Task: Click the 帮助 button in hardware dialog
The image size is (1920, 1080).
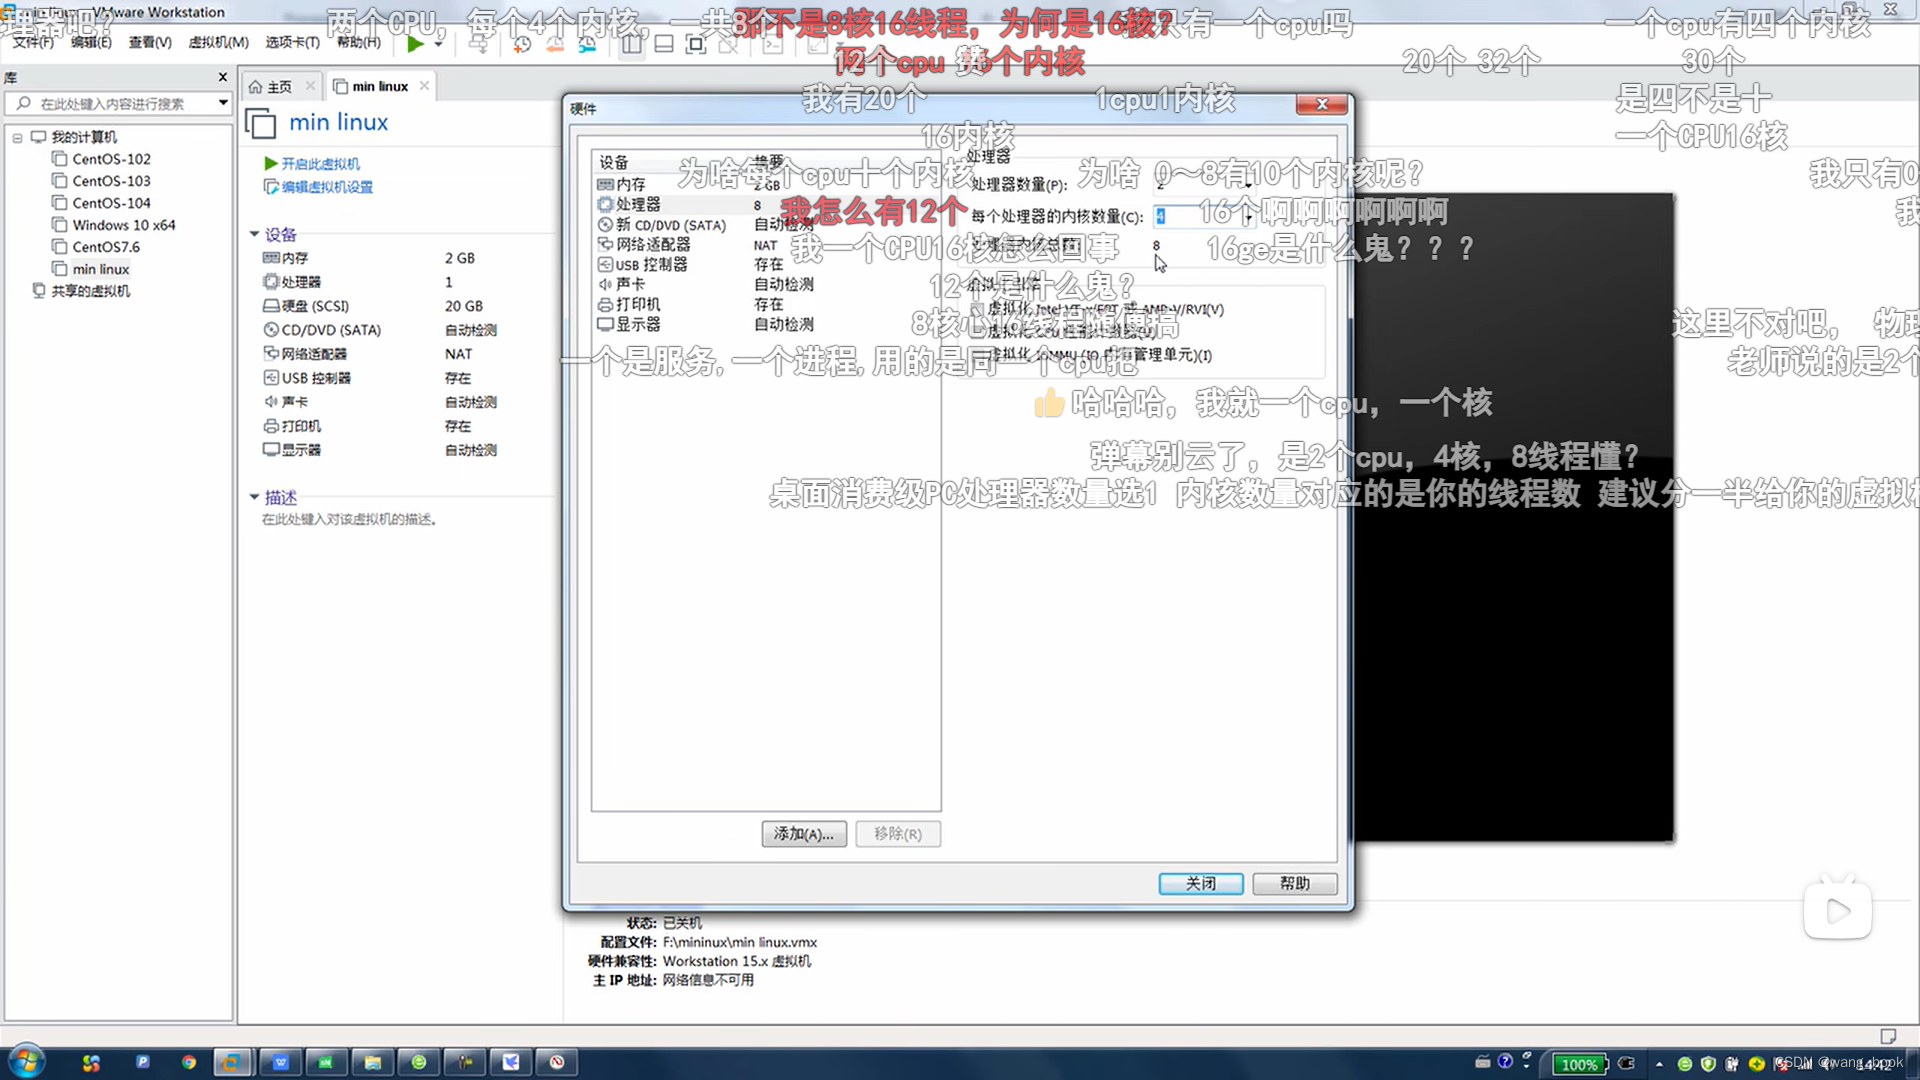Action: coord(1295,884)
